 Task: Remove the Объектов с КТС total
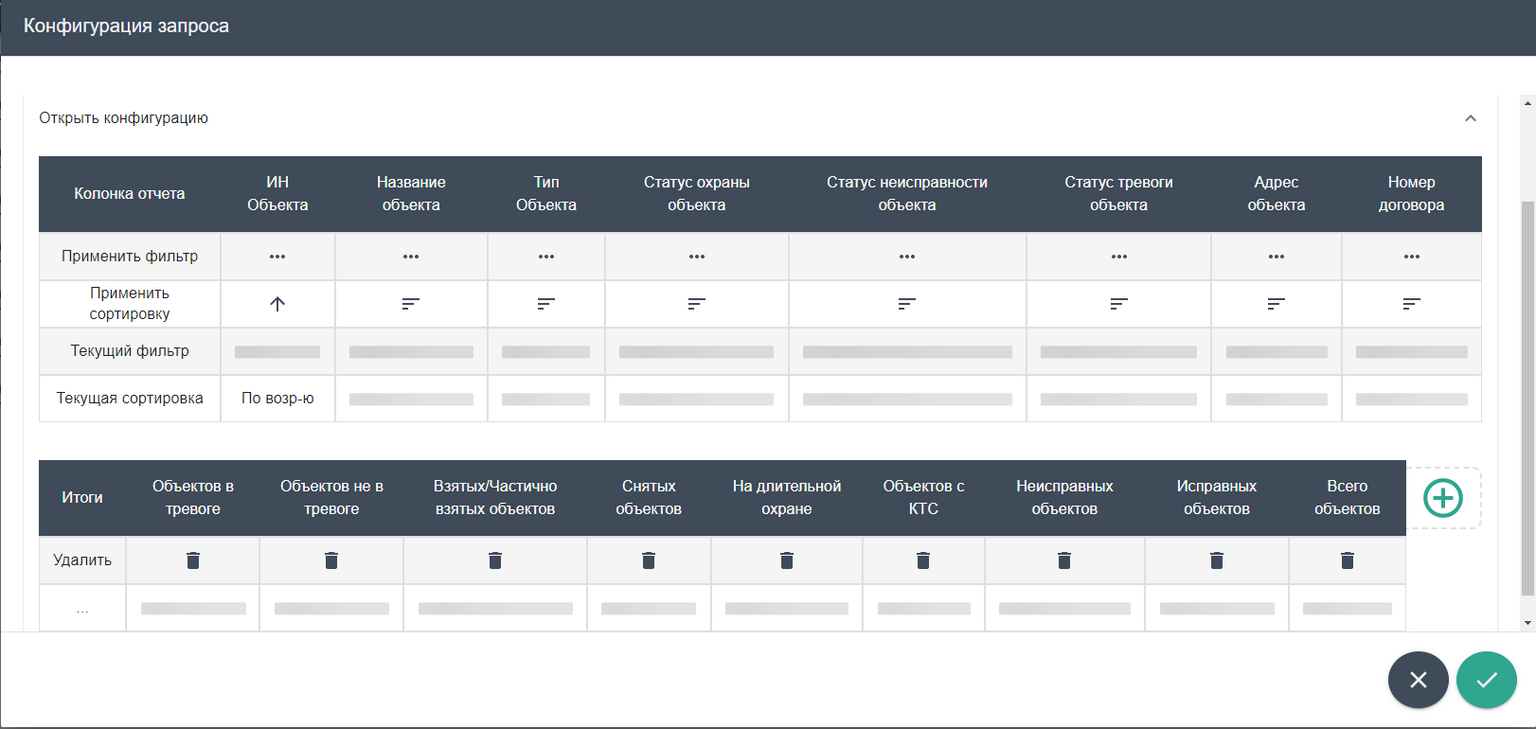click(923, 560)
